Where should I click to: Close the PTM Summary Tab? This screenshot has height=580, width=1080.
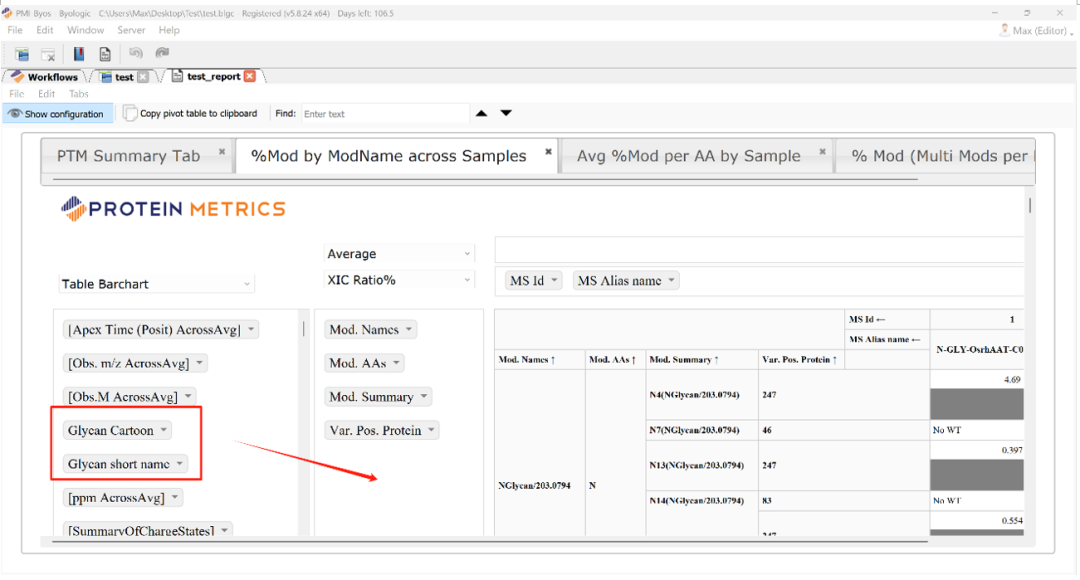coord(222,152)
